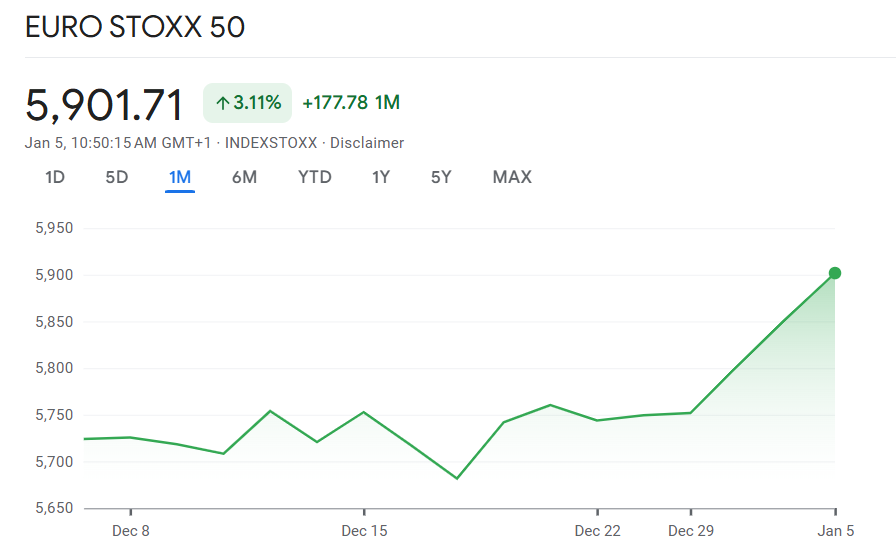The height and width of the screenshot is (555, 896).
Task: Click the Dec 29 date axis marker
Action: pos(691,530)
